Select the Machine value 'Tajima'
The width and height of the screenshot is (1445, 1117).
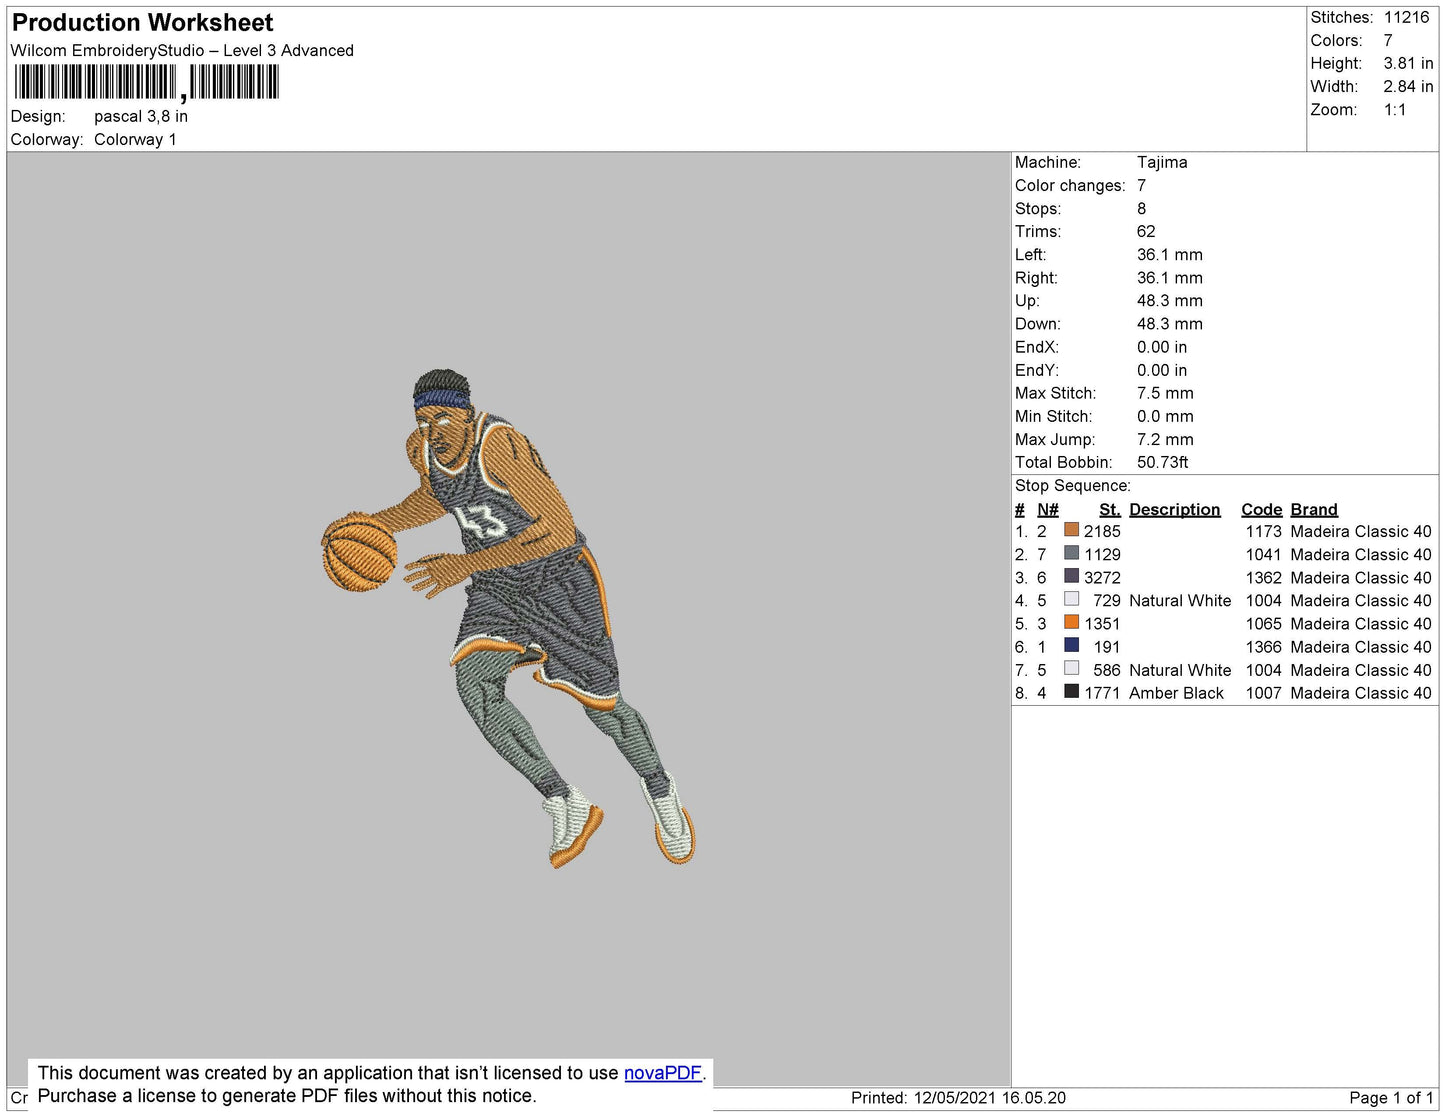[1162, 162]
